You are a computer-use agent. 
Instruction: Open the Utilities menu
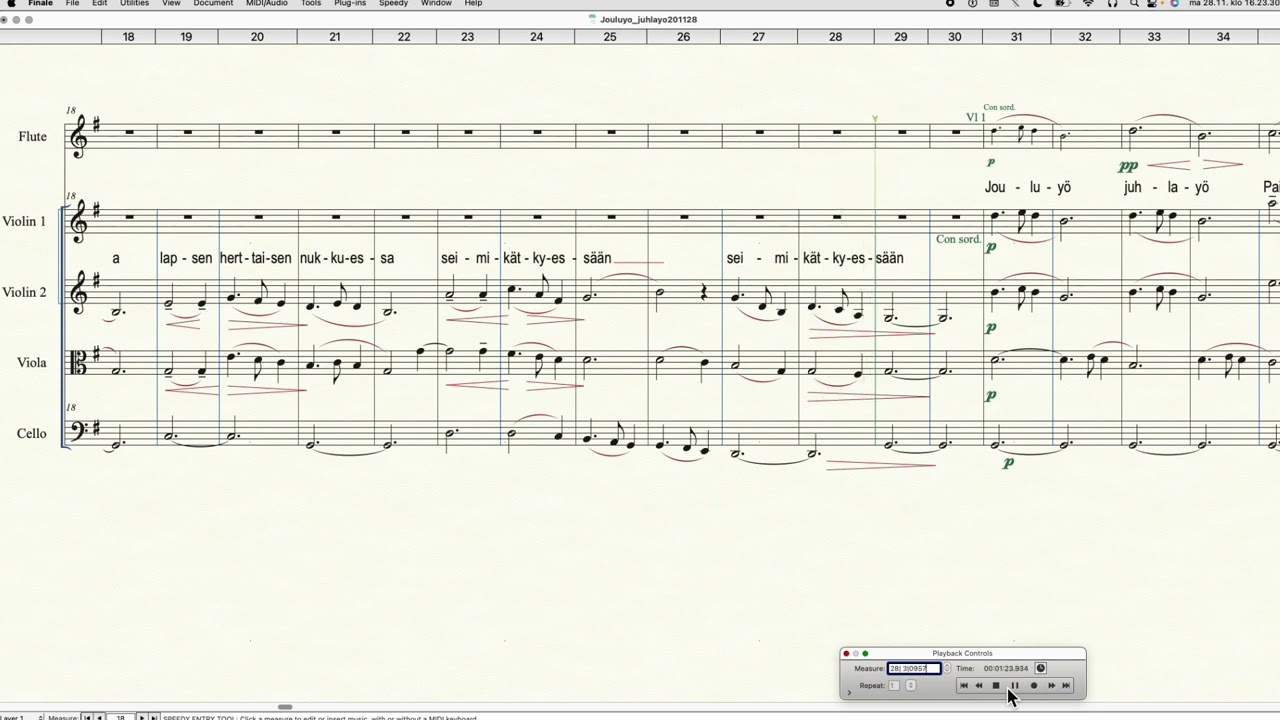coord(135,4)
